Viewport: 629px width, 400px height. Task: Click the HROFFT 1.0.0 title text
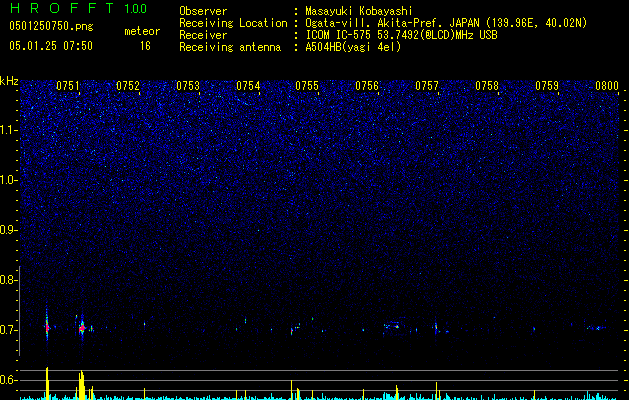78,8
